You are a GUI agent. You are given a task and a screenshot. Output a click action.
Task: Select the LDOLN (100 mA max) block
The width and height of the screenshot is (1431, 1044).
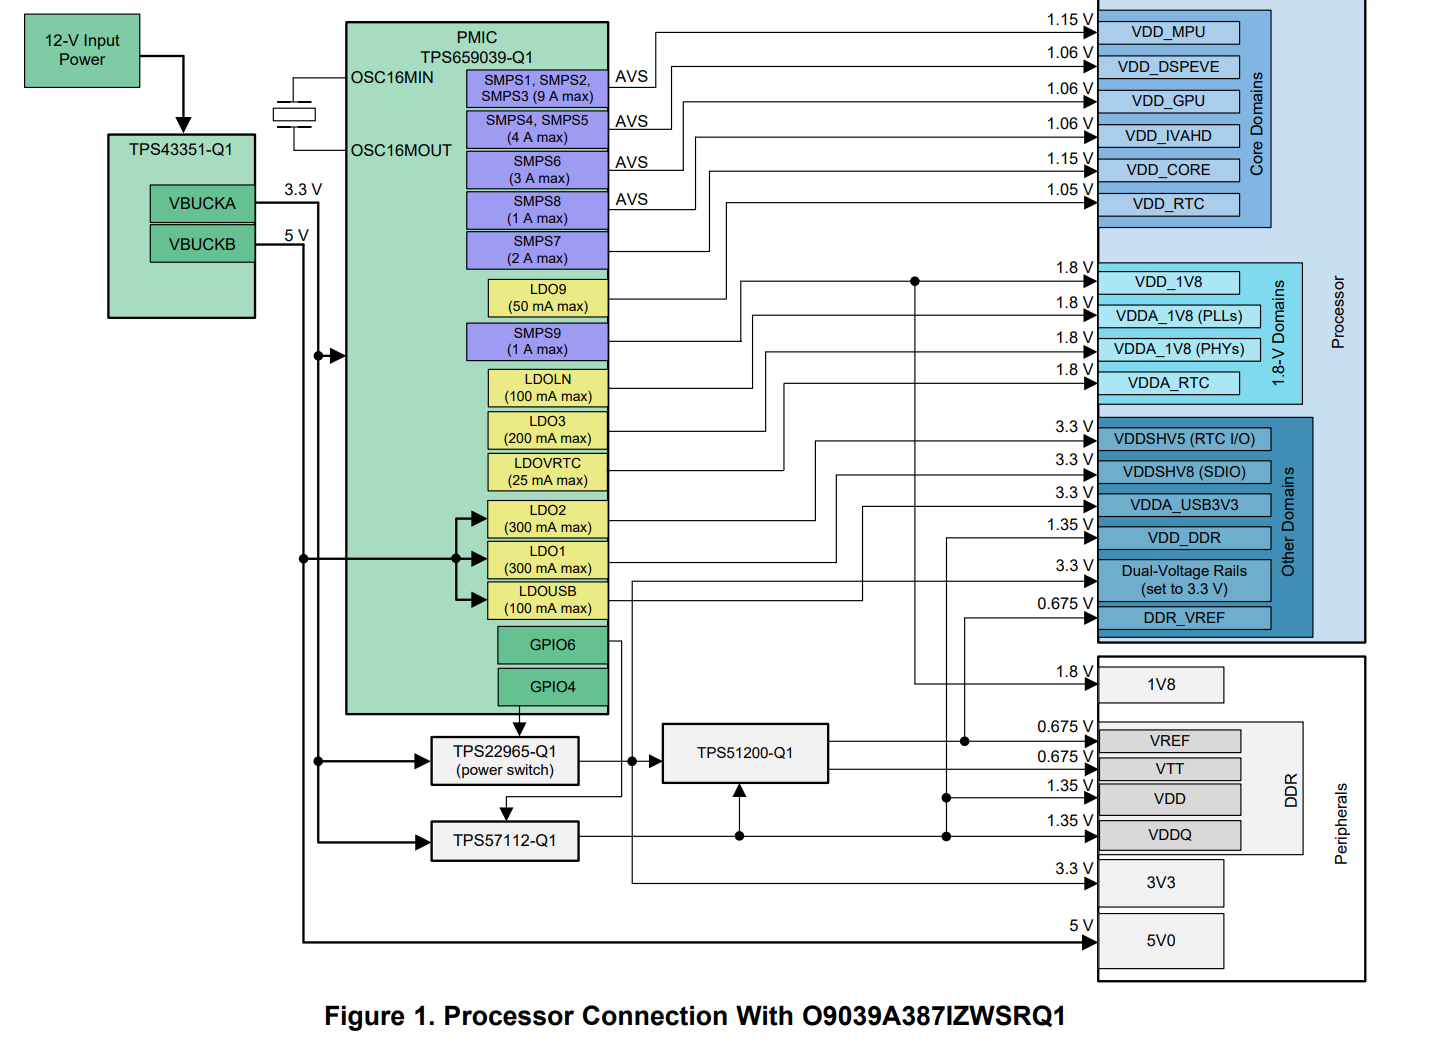pos(548,388)
